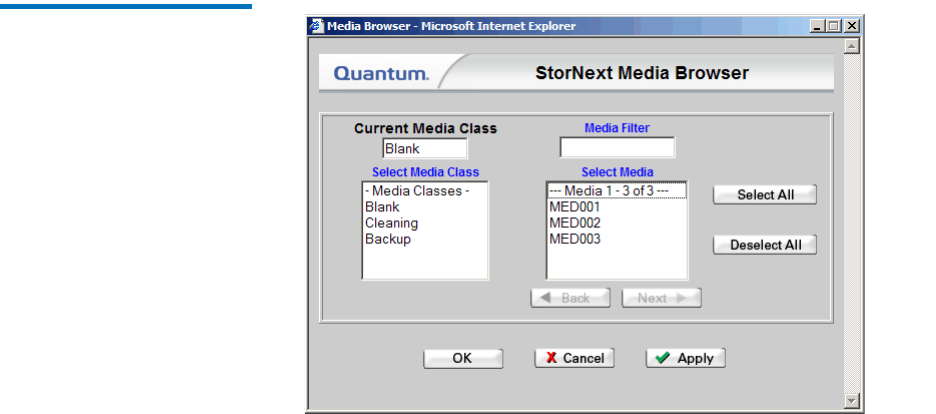
Task: Go to previous media page with Back
Action: pyautogui.click(x=570, y=298)
